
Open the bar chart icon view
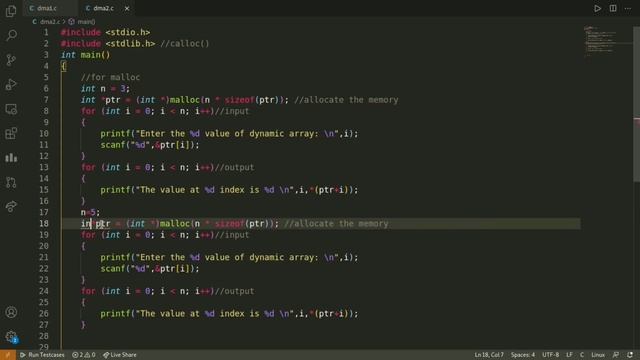pos(11,158)
